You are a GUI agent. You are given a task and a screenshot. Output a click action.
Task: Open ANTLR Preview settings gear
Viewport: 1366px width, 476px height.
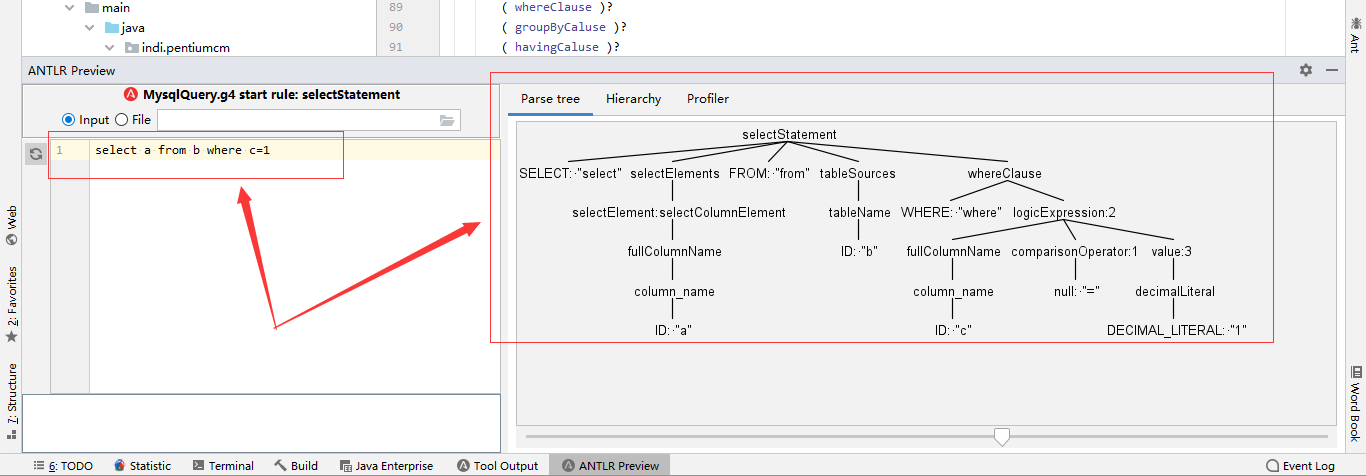tap(1306, 70)
